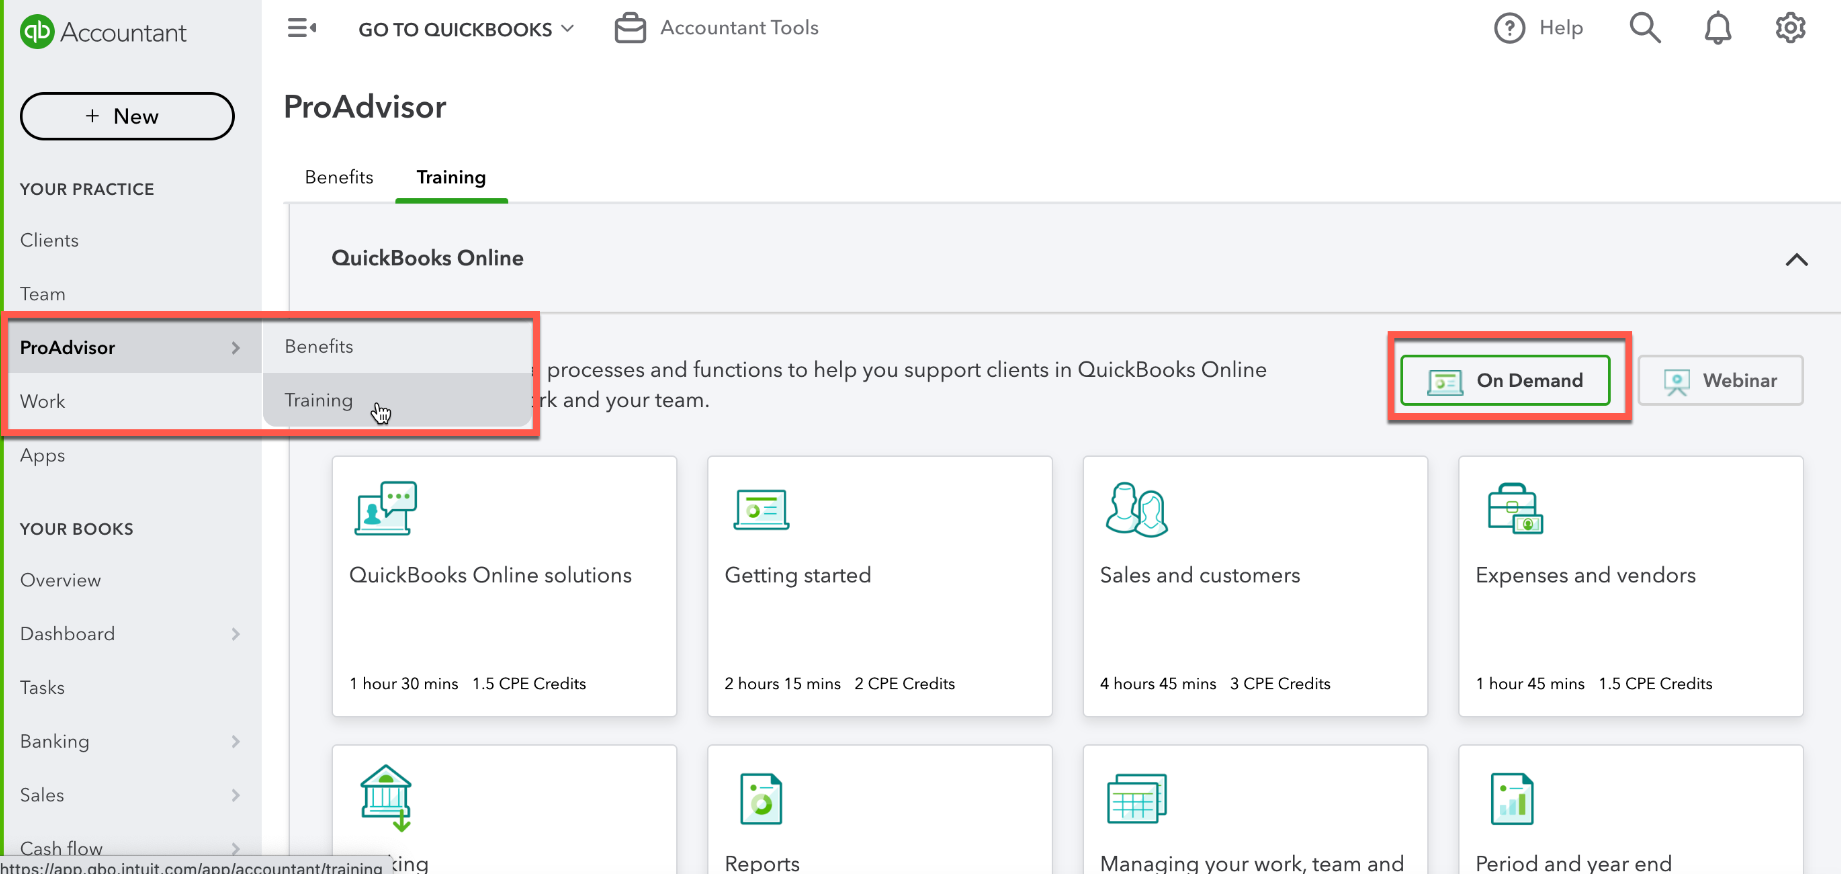Click the YOUR PRACTICE heading
The width and height of the screenshot is (1841, 874).
(x=87, y=189)
